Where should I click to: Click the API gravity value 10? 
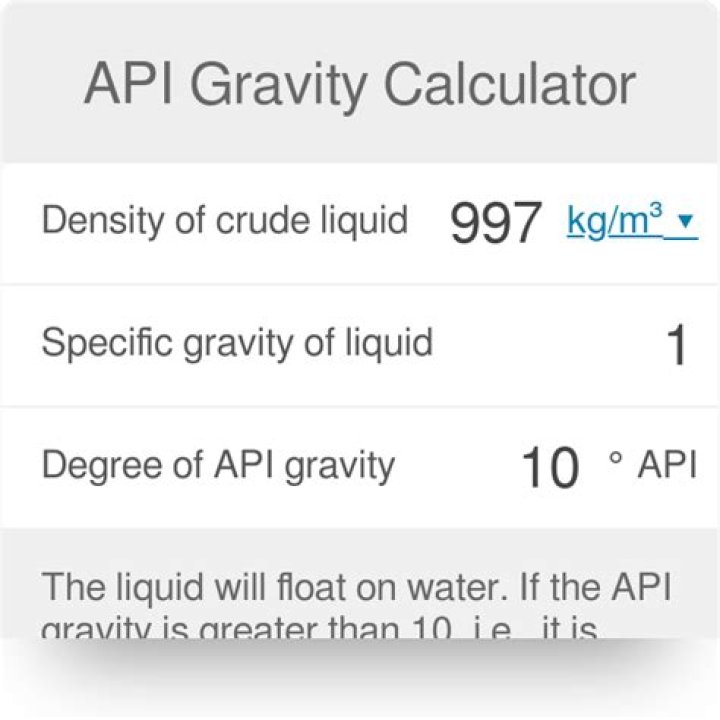click(x=550, y=466)
